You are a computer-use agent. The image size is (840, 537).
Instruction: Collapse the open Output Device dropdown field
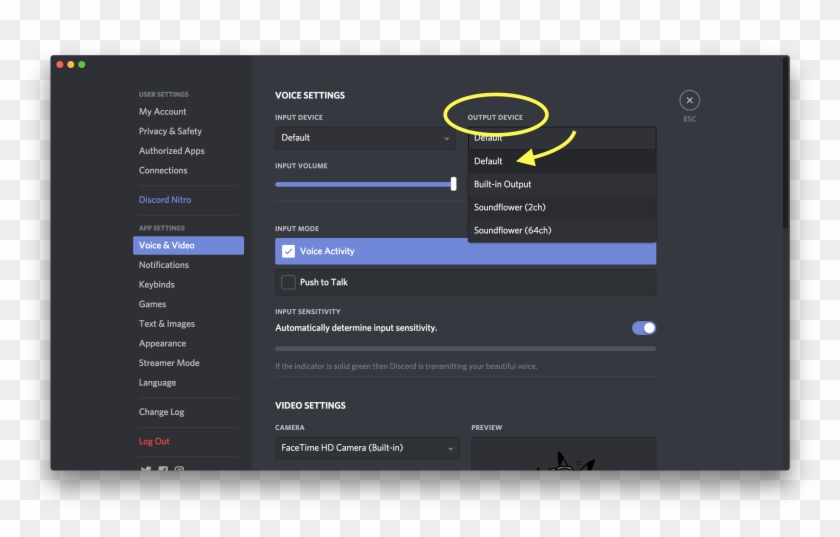(562, 138)
